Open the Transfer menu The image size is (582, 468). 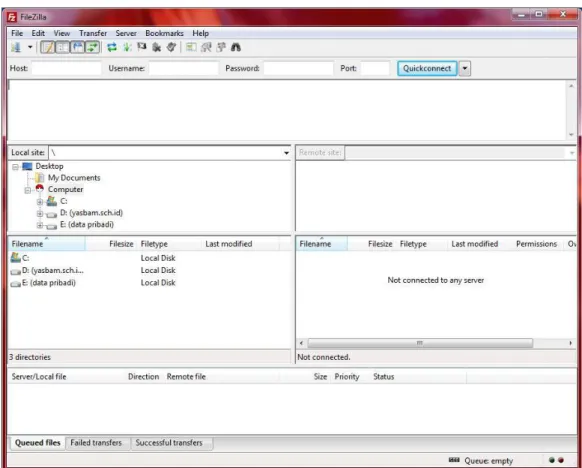click(93, 33)
